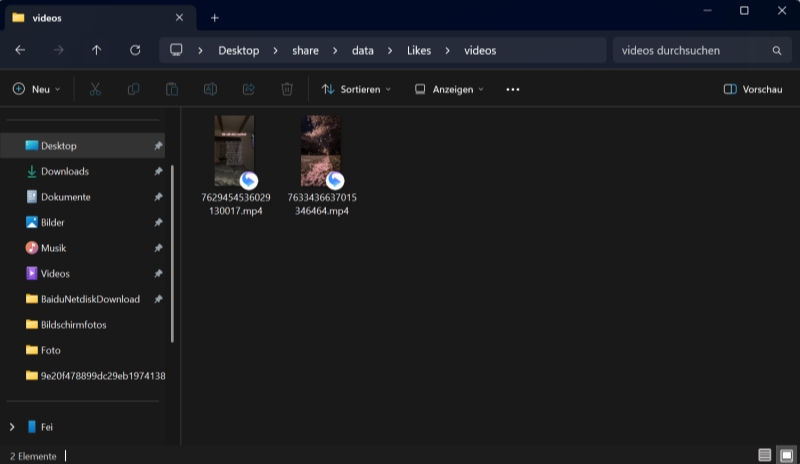Click the Copy icon in toolbar
The width and height of the screenshot is (800, 464).
click(x=134, y=89)
